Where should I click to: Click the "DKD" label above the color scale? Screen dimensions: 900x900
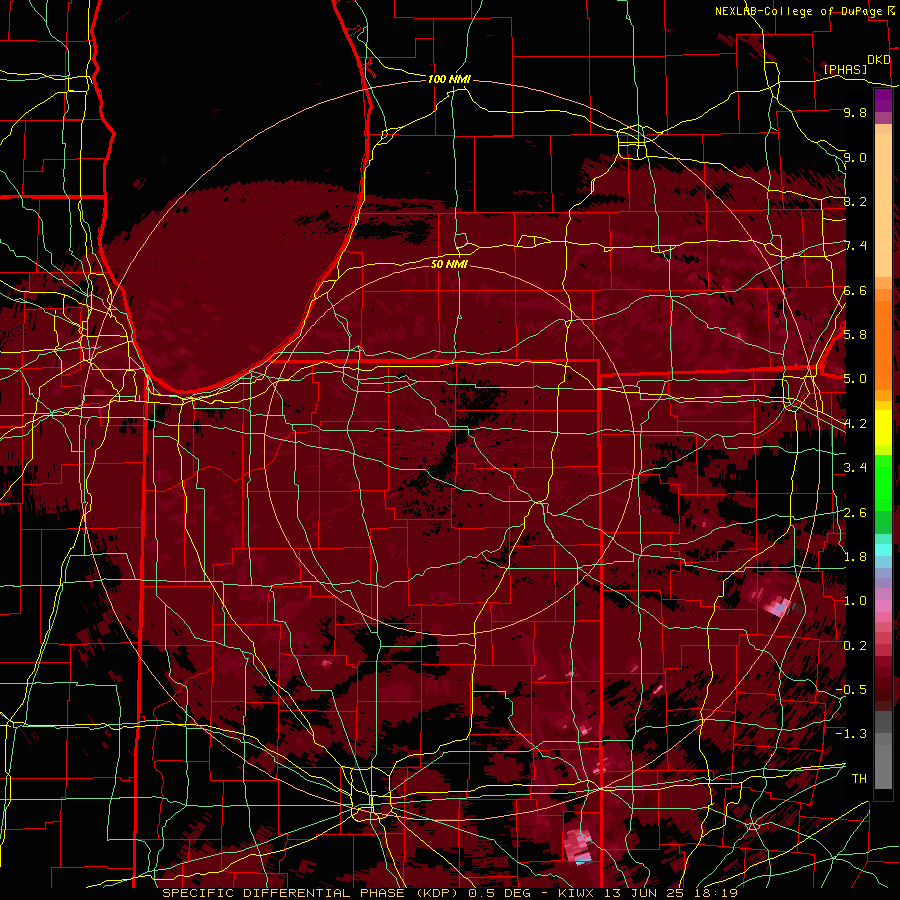pos(879,60)
